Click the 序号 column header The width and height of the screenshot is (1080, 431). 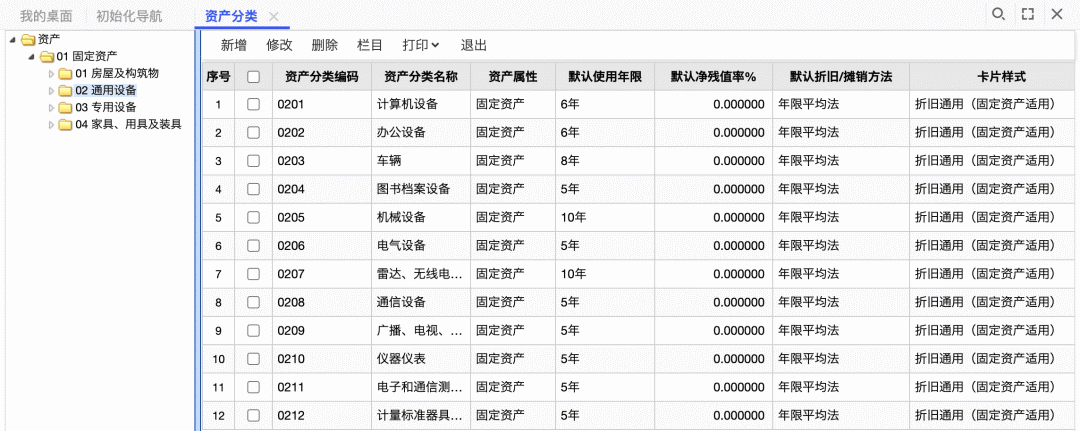(x=218, y=77)
